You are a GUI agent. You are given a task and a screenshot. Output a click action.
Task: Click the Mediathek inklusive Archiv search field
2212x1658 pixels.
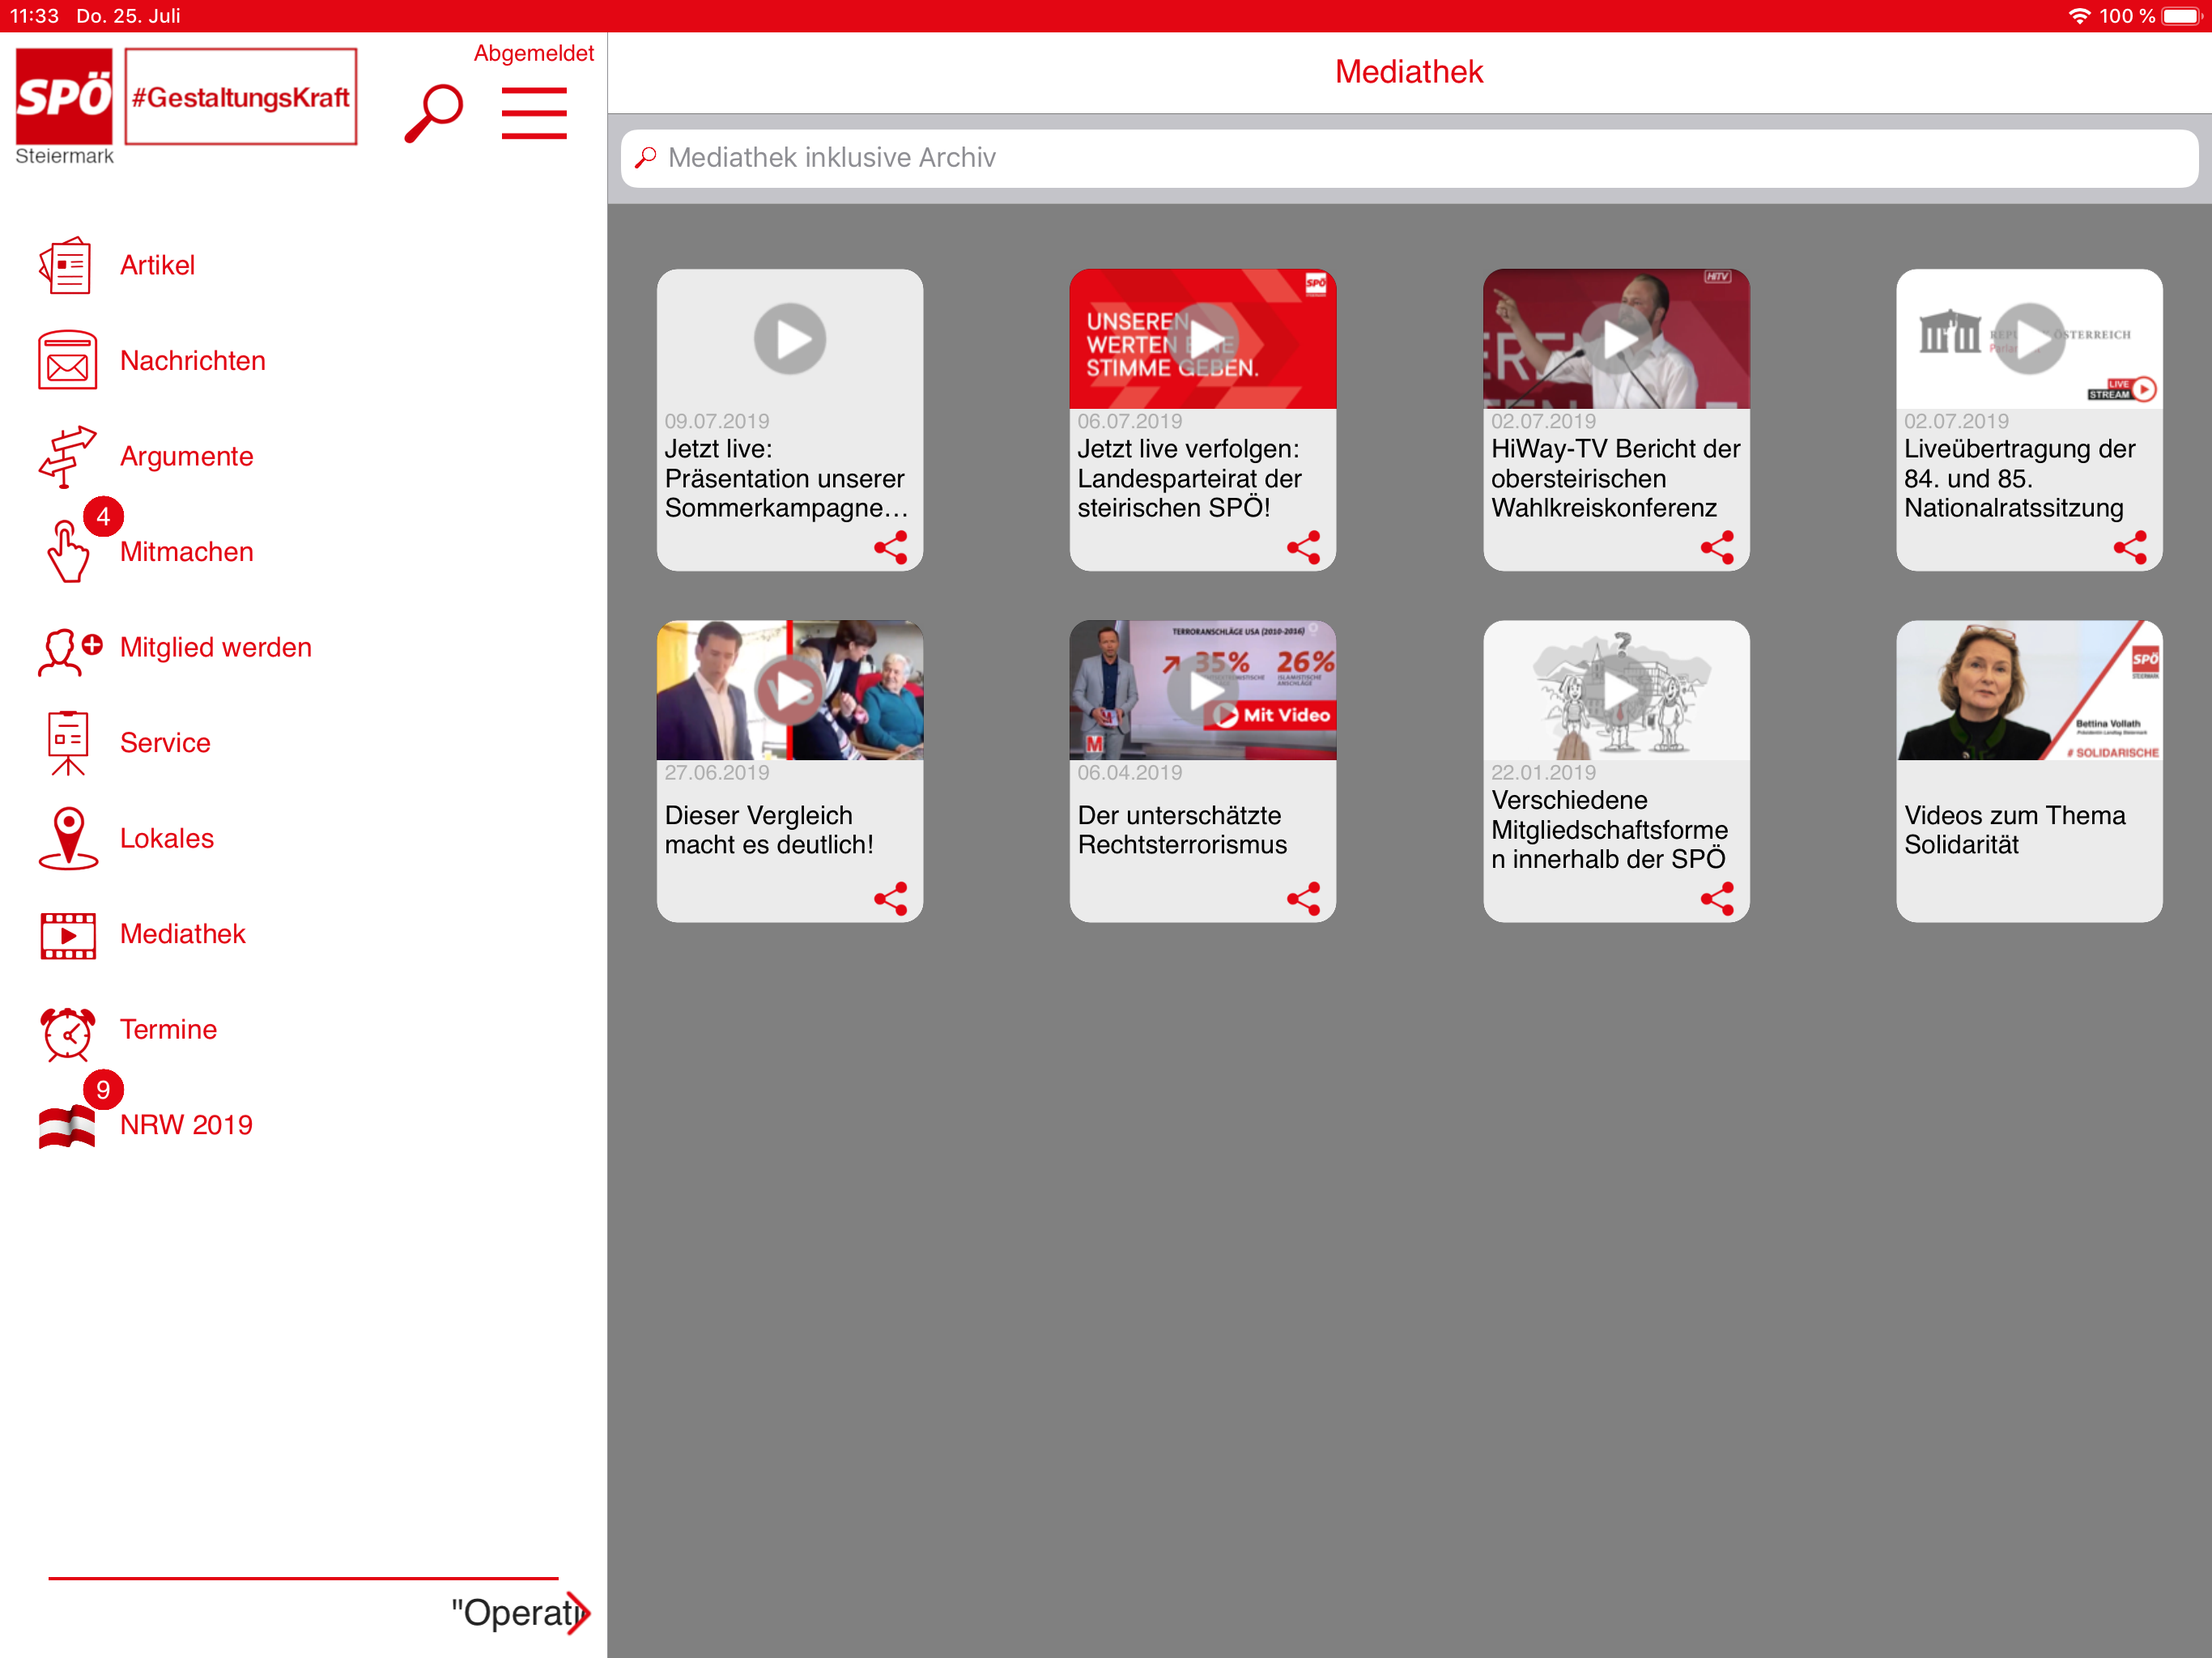(x=1408, y=158)
